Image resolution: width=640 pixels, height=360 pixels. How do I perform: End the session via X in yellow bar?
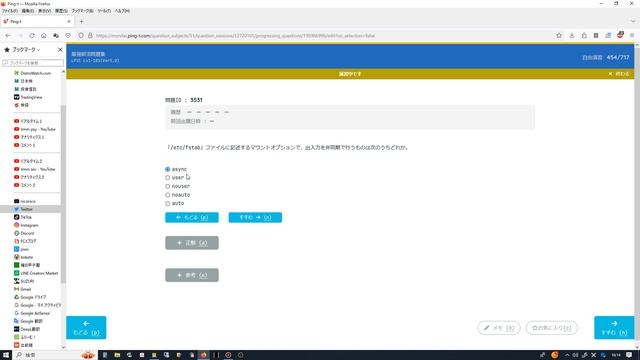click(x=619, y=74)
